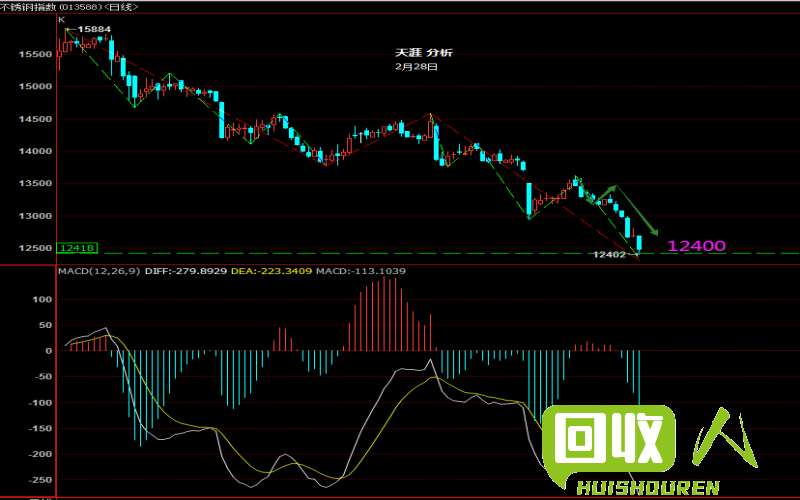Click the MACD(12,26,9) indicator label

[x=99, y=271]
